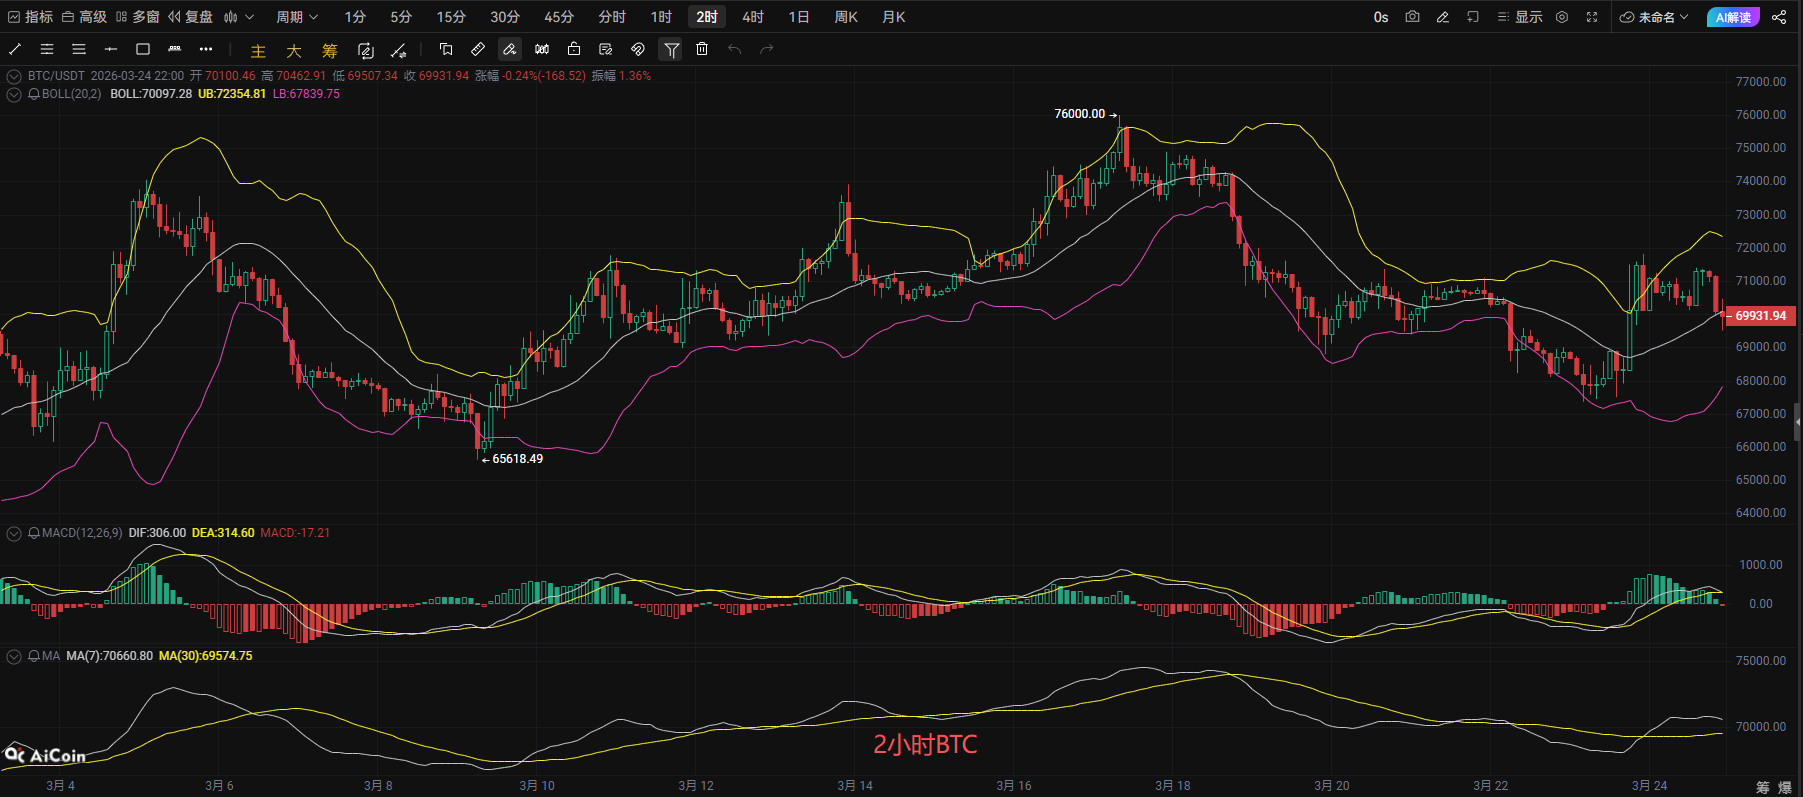Click the AI解读 button
Screen dimensions: 1803x797
(1733, 17)
